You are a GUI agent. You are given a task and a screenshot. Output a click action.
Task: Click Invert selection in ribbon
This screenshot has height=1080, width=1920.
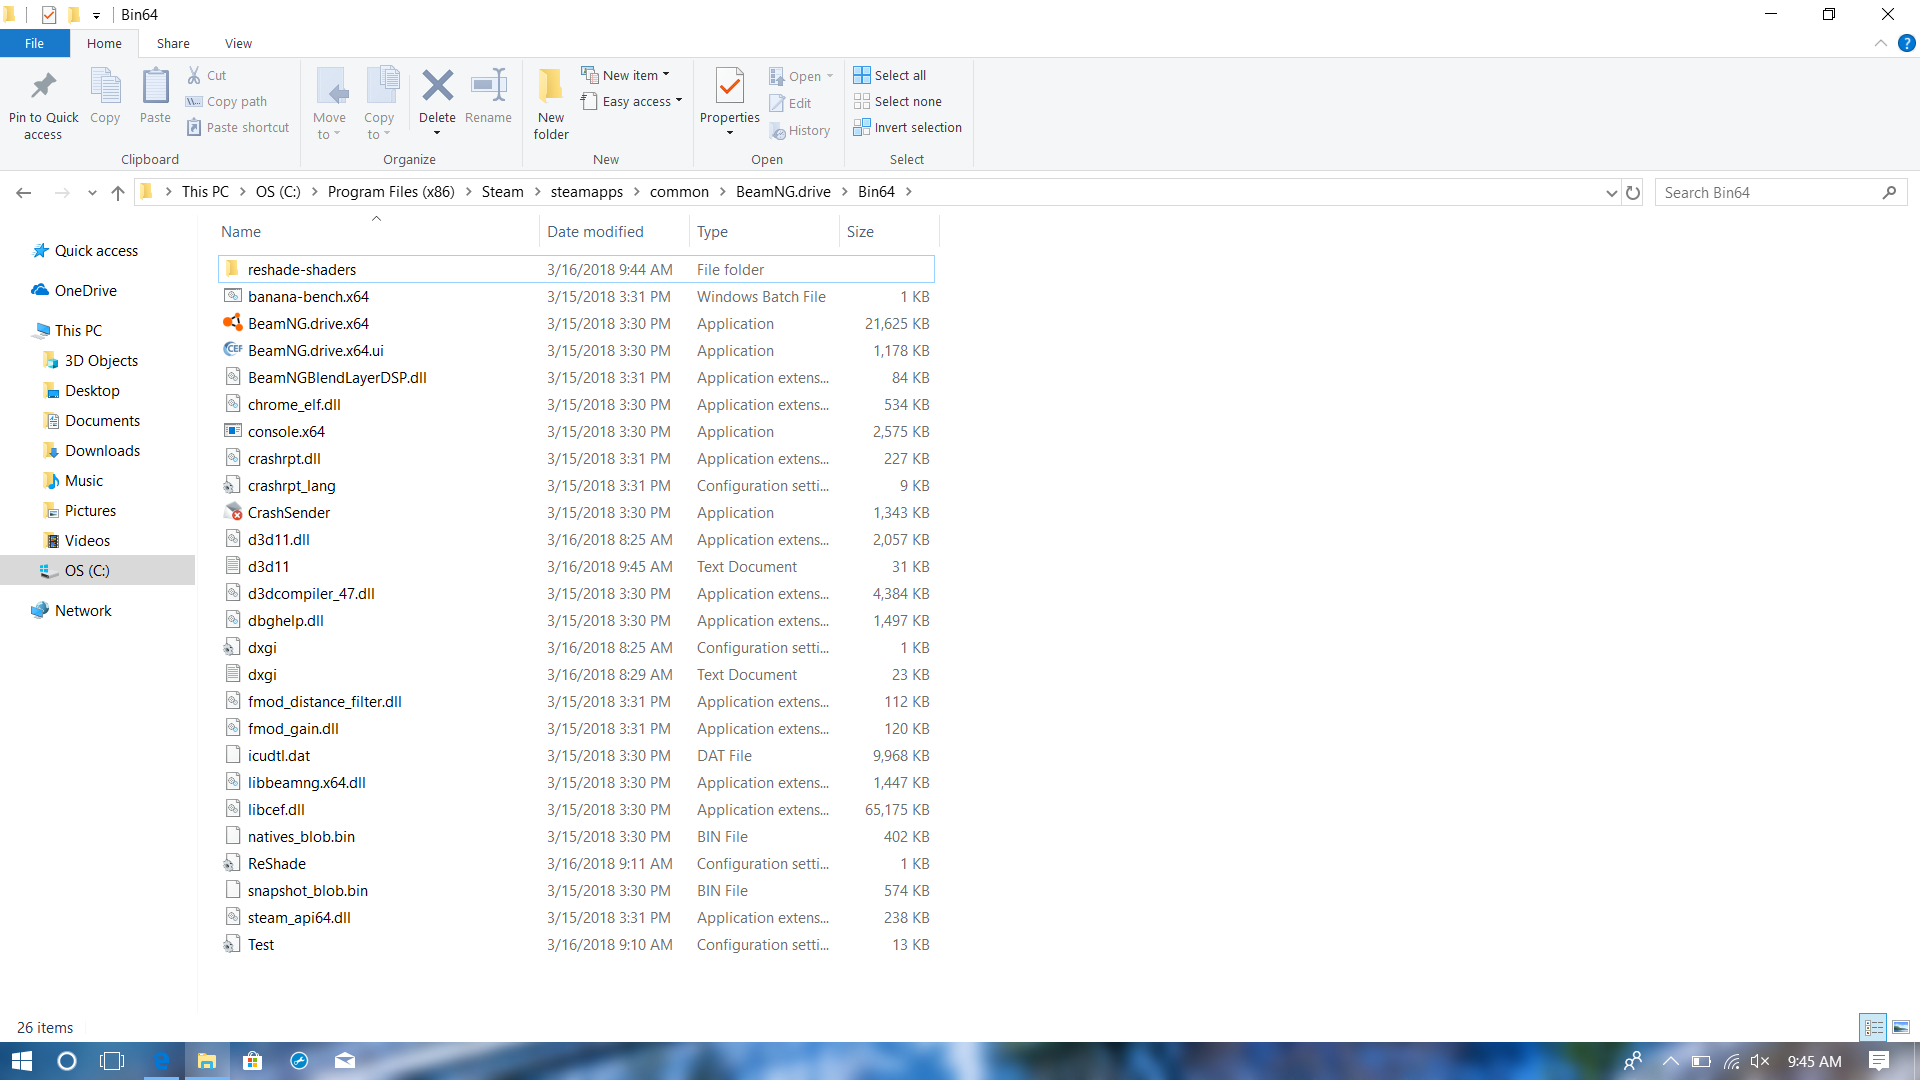(908, 127)
